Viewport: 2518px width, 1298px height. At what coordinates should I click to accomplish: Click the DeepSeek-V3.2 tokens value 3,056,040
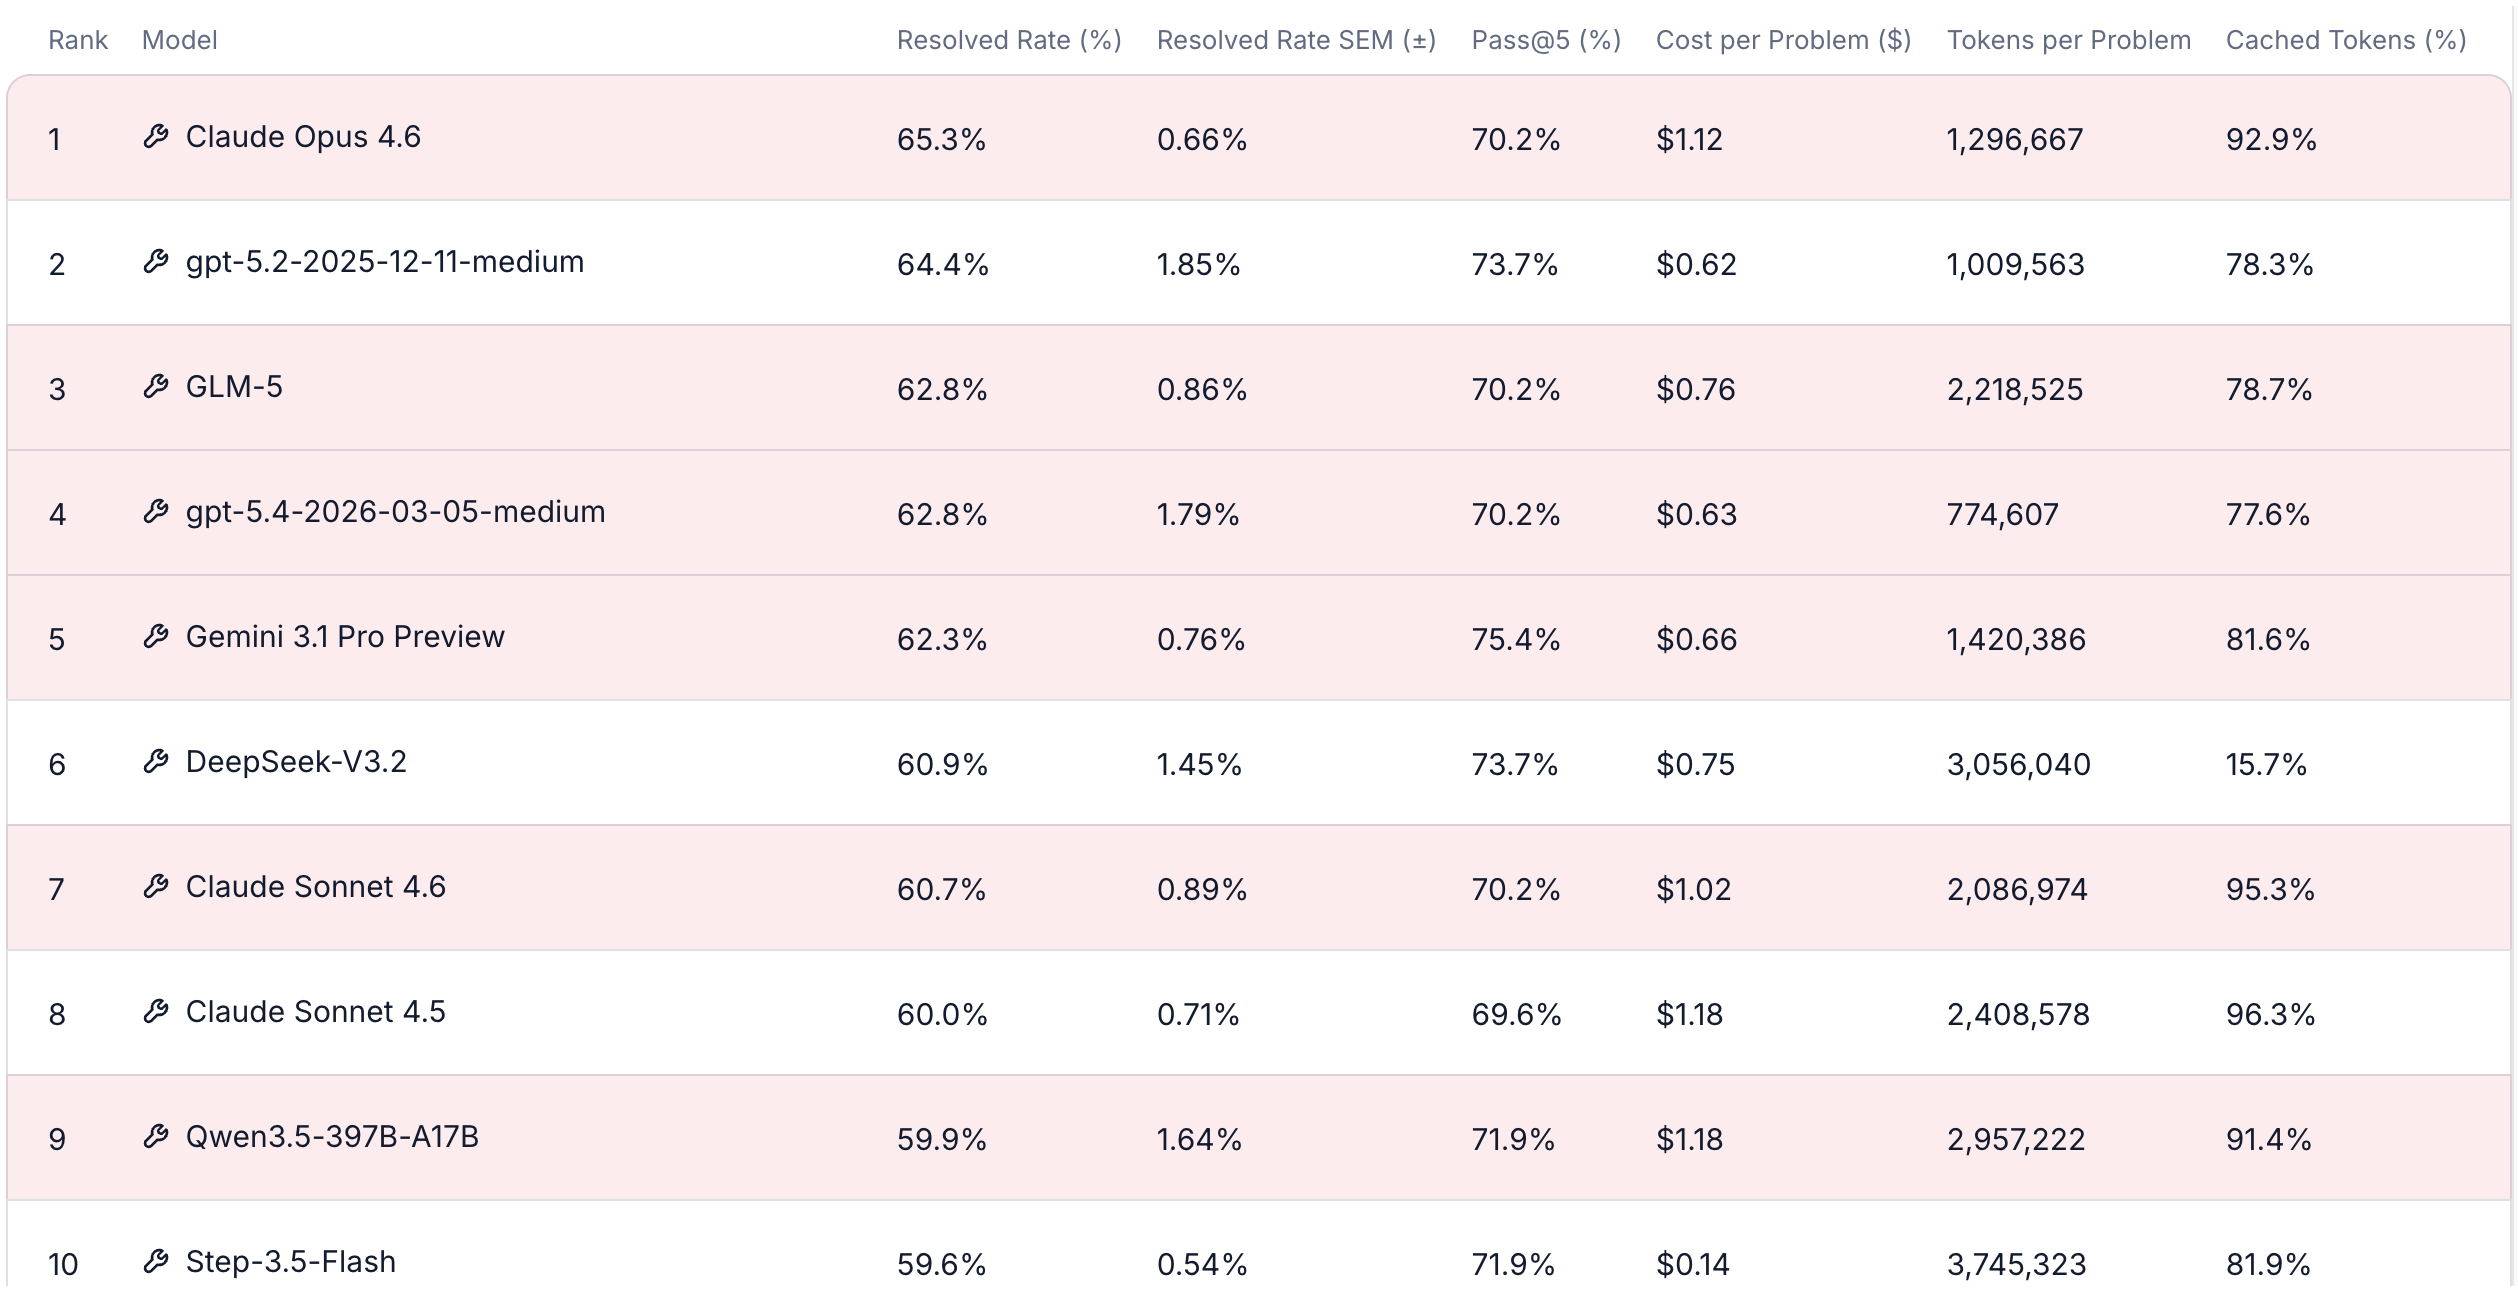pyautogui.click(x=2018, y=765)
